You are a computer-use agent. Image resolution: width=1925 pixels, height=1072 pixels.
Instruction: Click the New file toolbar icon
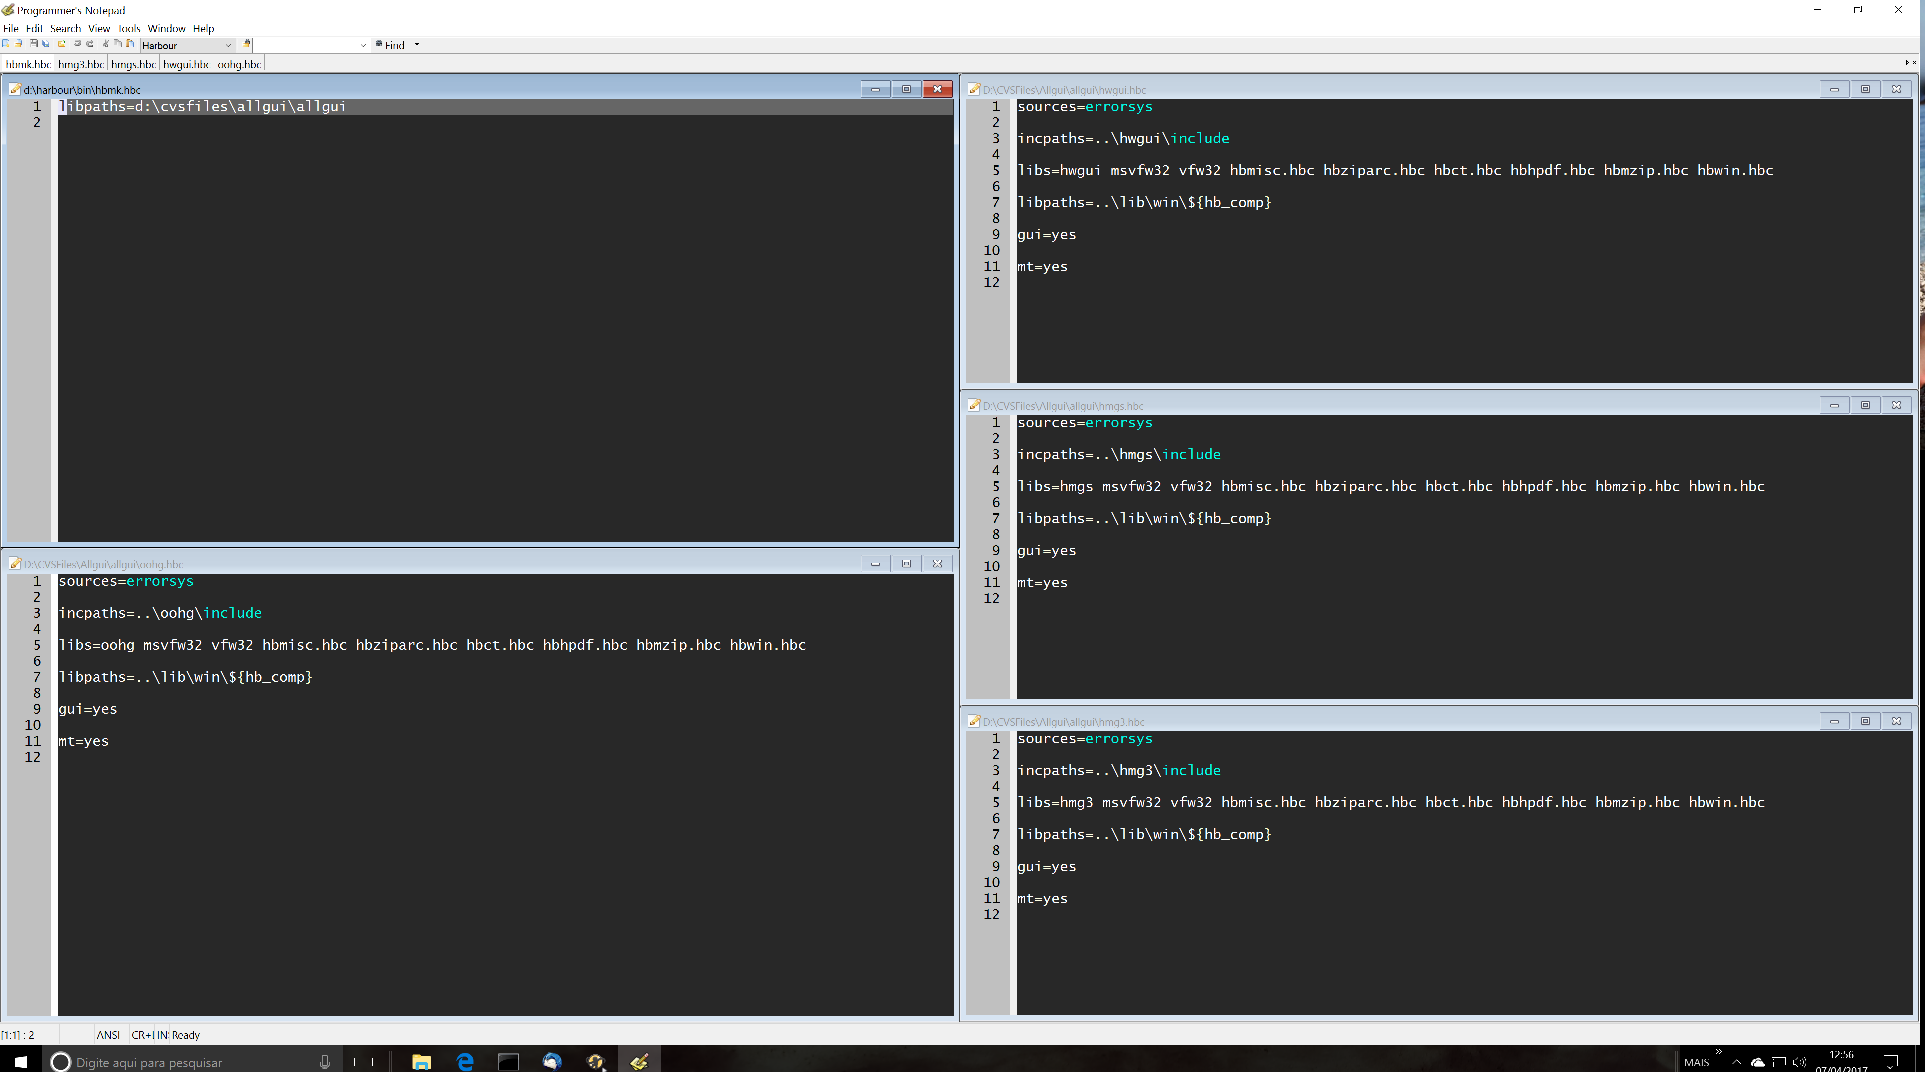(x=6, y=44)
